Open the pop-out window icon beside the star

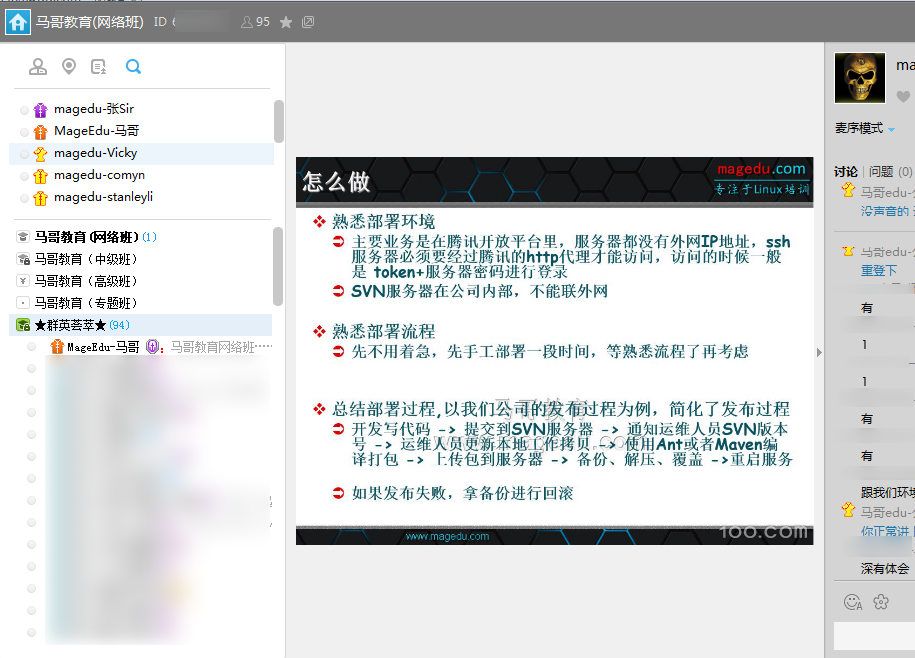[x=308, y=22]
